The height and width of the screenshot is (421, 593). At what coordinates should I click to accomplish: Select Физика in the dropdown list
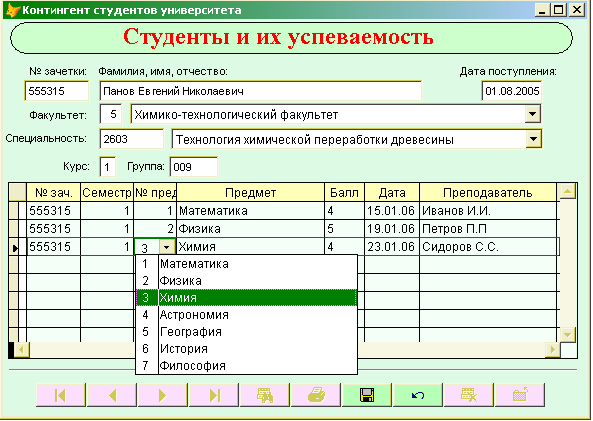click(246, 281)
